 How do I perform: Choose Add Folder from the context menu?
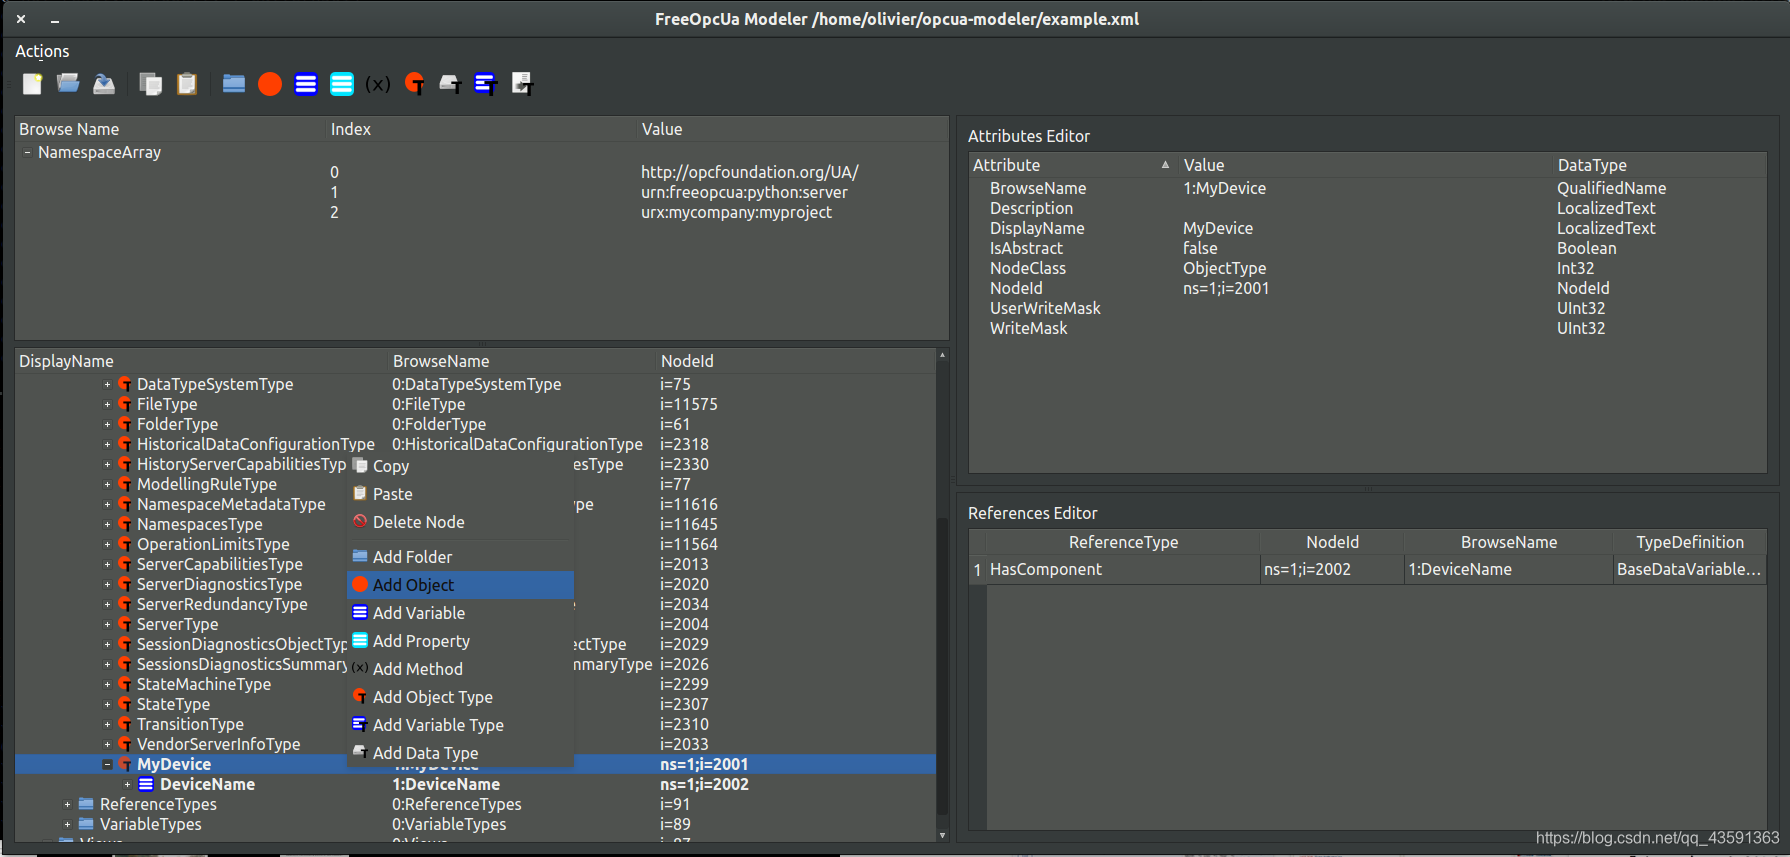click(x=460, y=557)
